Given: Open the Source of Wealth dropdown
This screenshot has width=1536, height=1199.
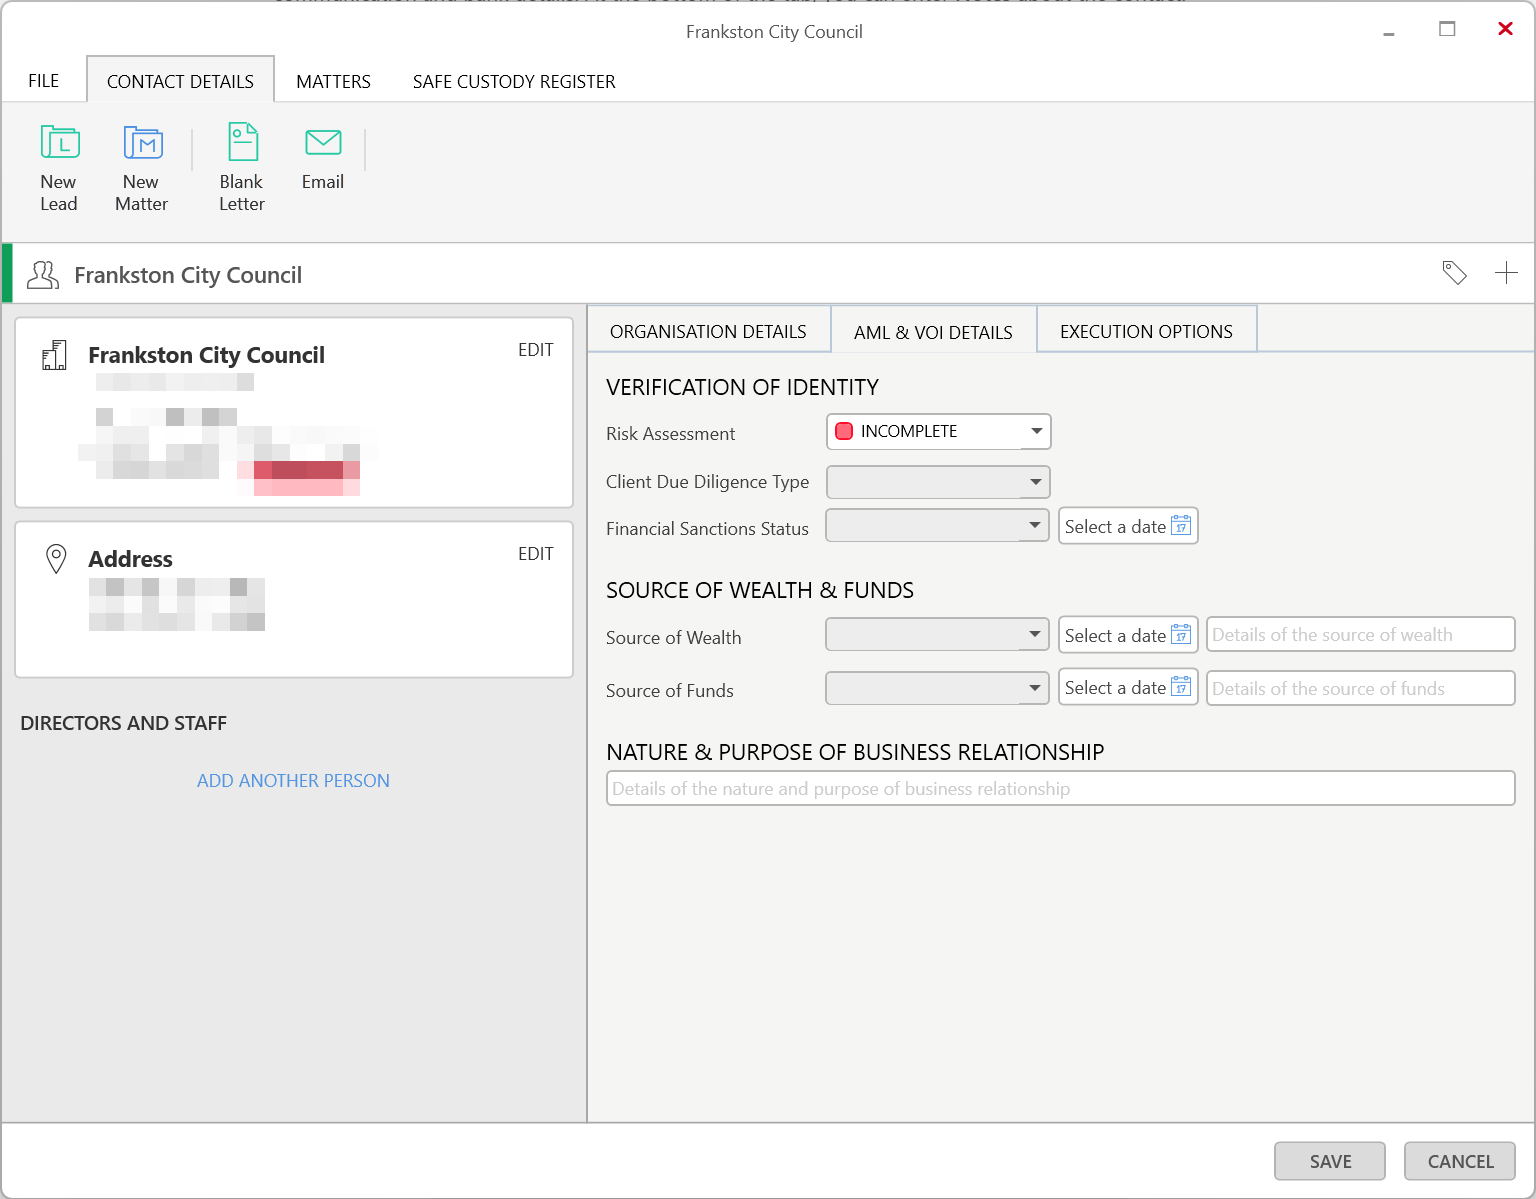Looking at the screenshot, I should [1035, 635].
